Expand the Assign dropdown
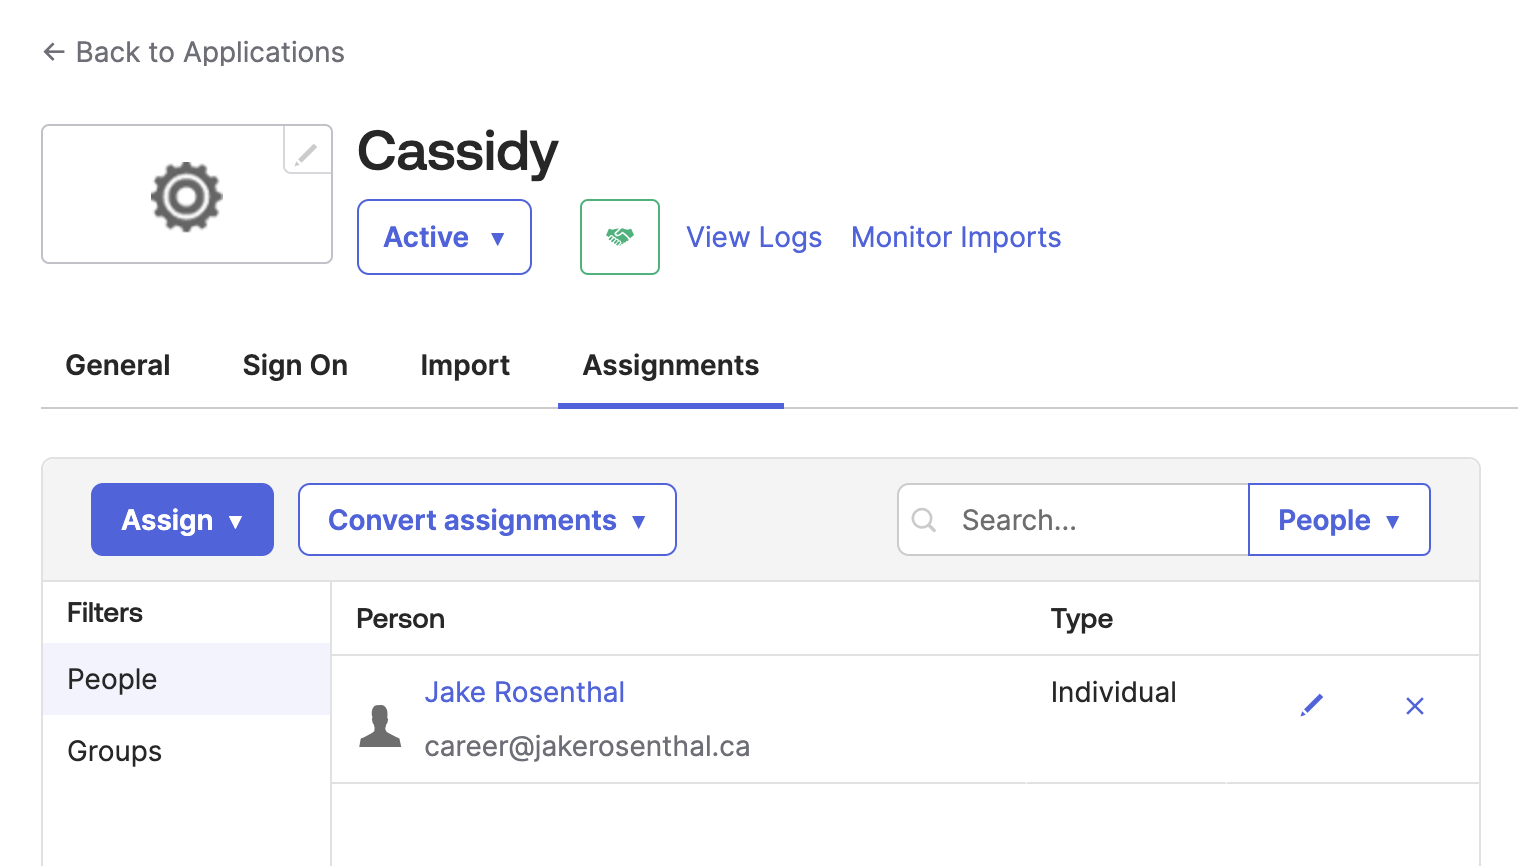 click(182, 519)
